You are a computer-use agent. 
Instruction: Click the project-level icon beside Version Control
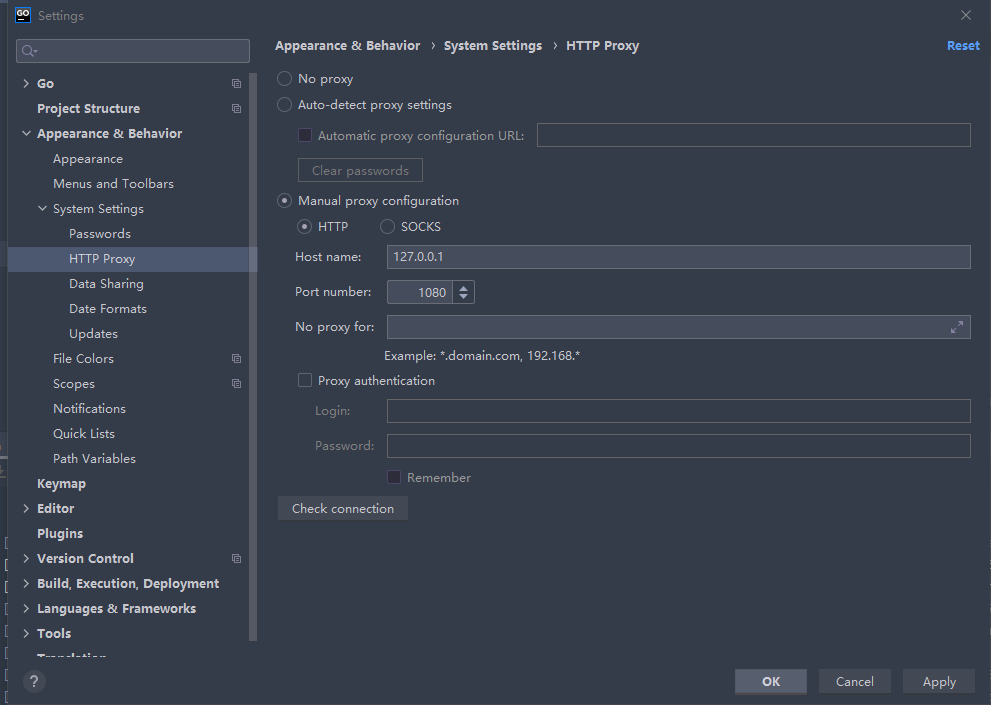point(236,558)
